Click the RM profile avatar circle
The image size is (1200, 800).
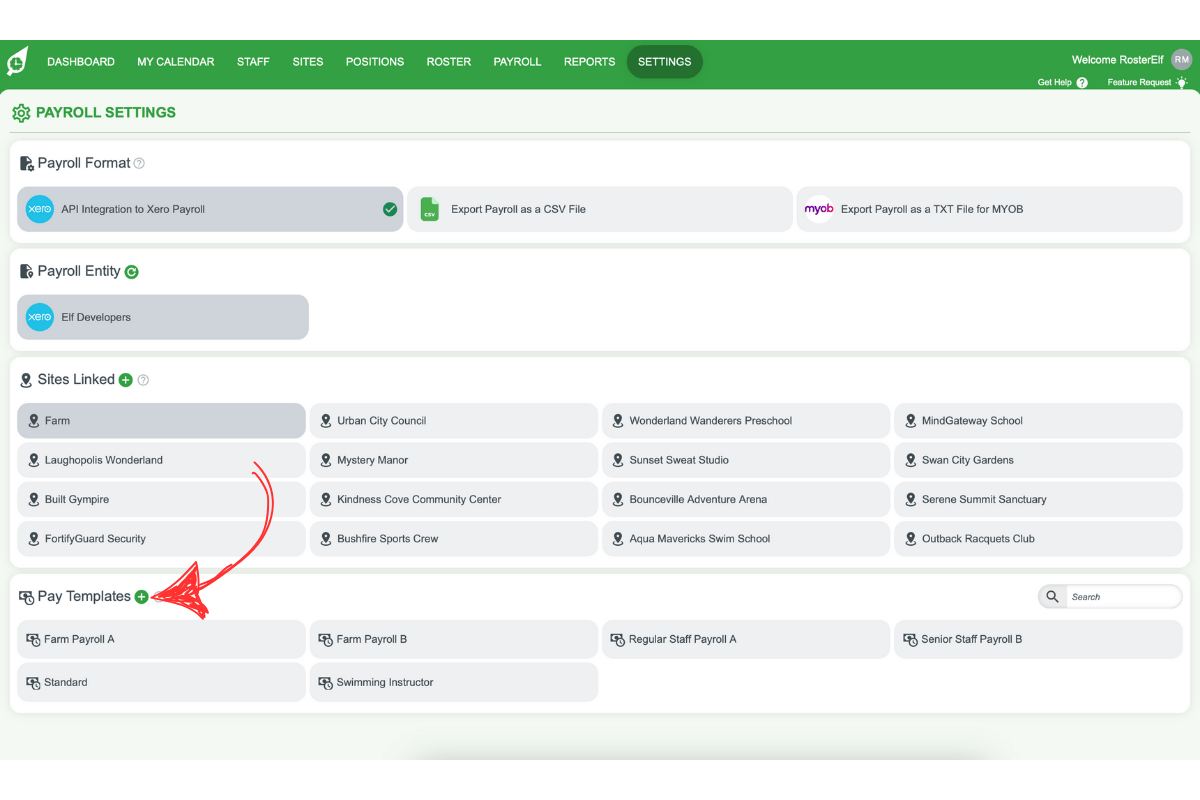1182,59
